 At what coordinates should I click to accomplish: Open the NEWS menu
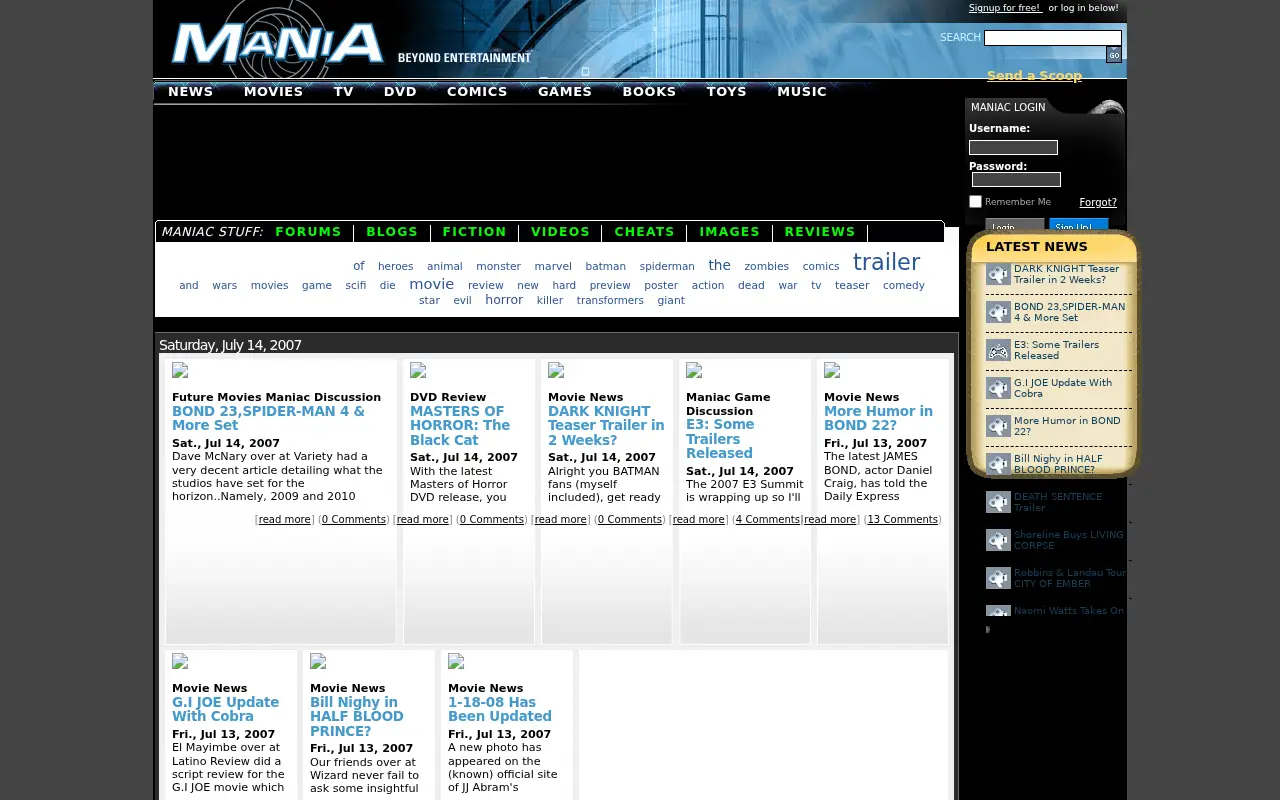(x=190, y=91)
